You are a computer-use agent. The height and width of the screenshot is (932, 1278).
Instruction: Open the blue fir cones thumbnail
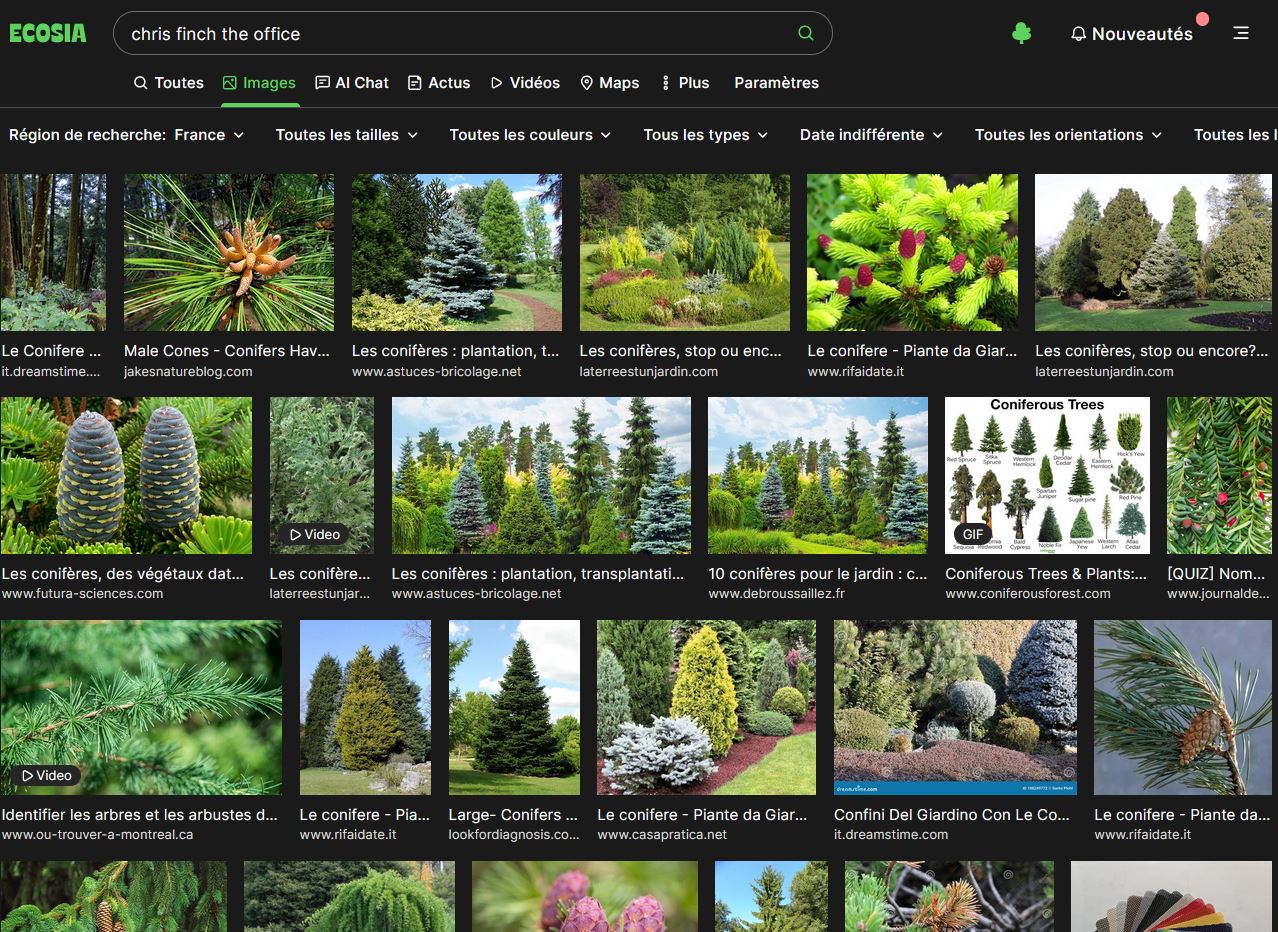pyautogui.click(x=126, y=475)
